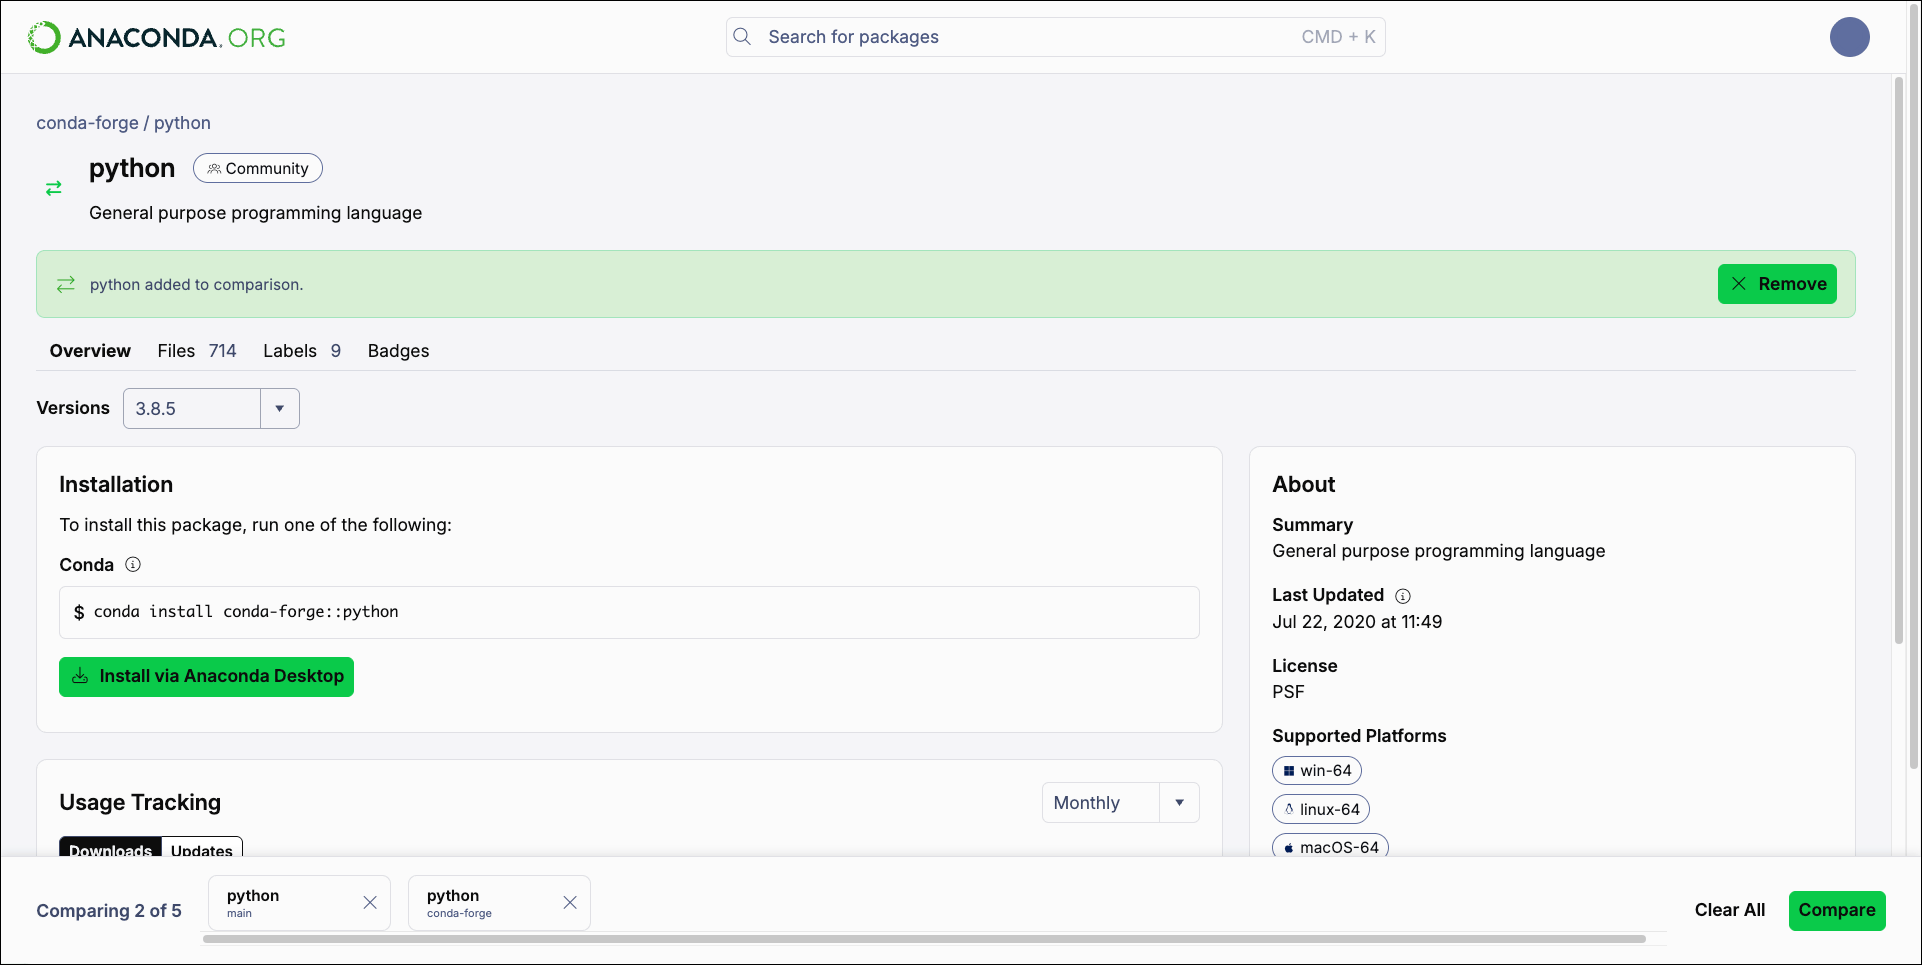
Task: Click the comparison bar horizontal scrollbar
Action: [924, 939]
